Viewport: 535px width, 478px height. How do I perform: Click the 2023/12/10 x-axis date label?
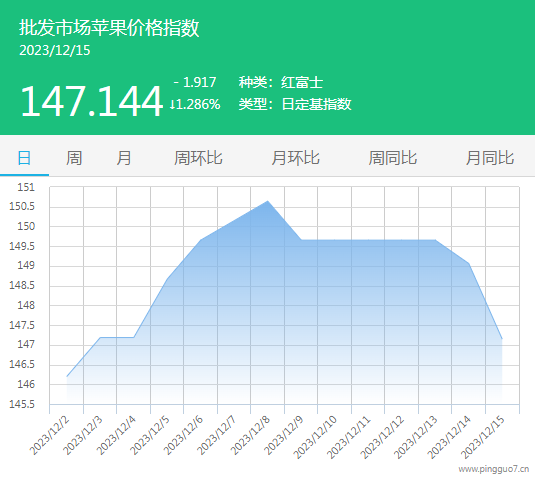point(315,437)
